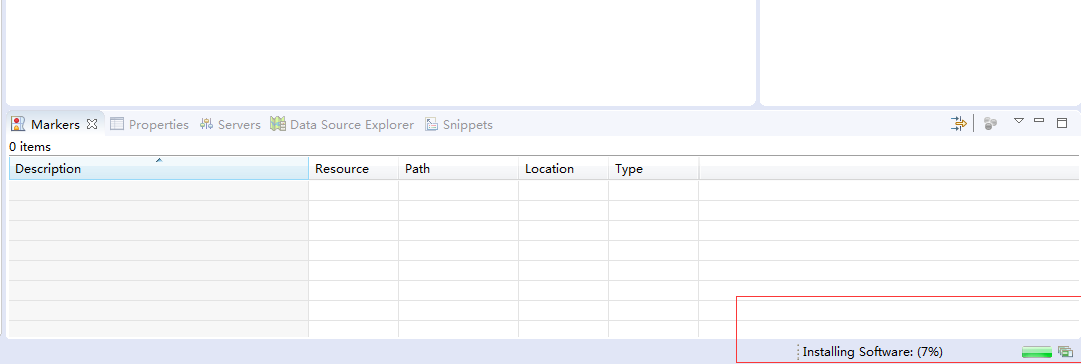Image resolution: width=1081 pixels, height=364 pixels.
Task: Click the Markers tab icon
Action: (x=19, y=125)
